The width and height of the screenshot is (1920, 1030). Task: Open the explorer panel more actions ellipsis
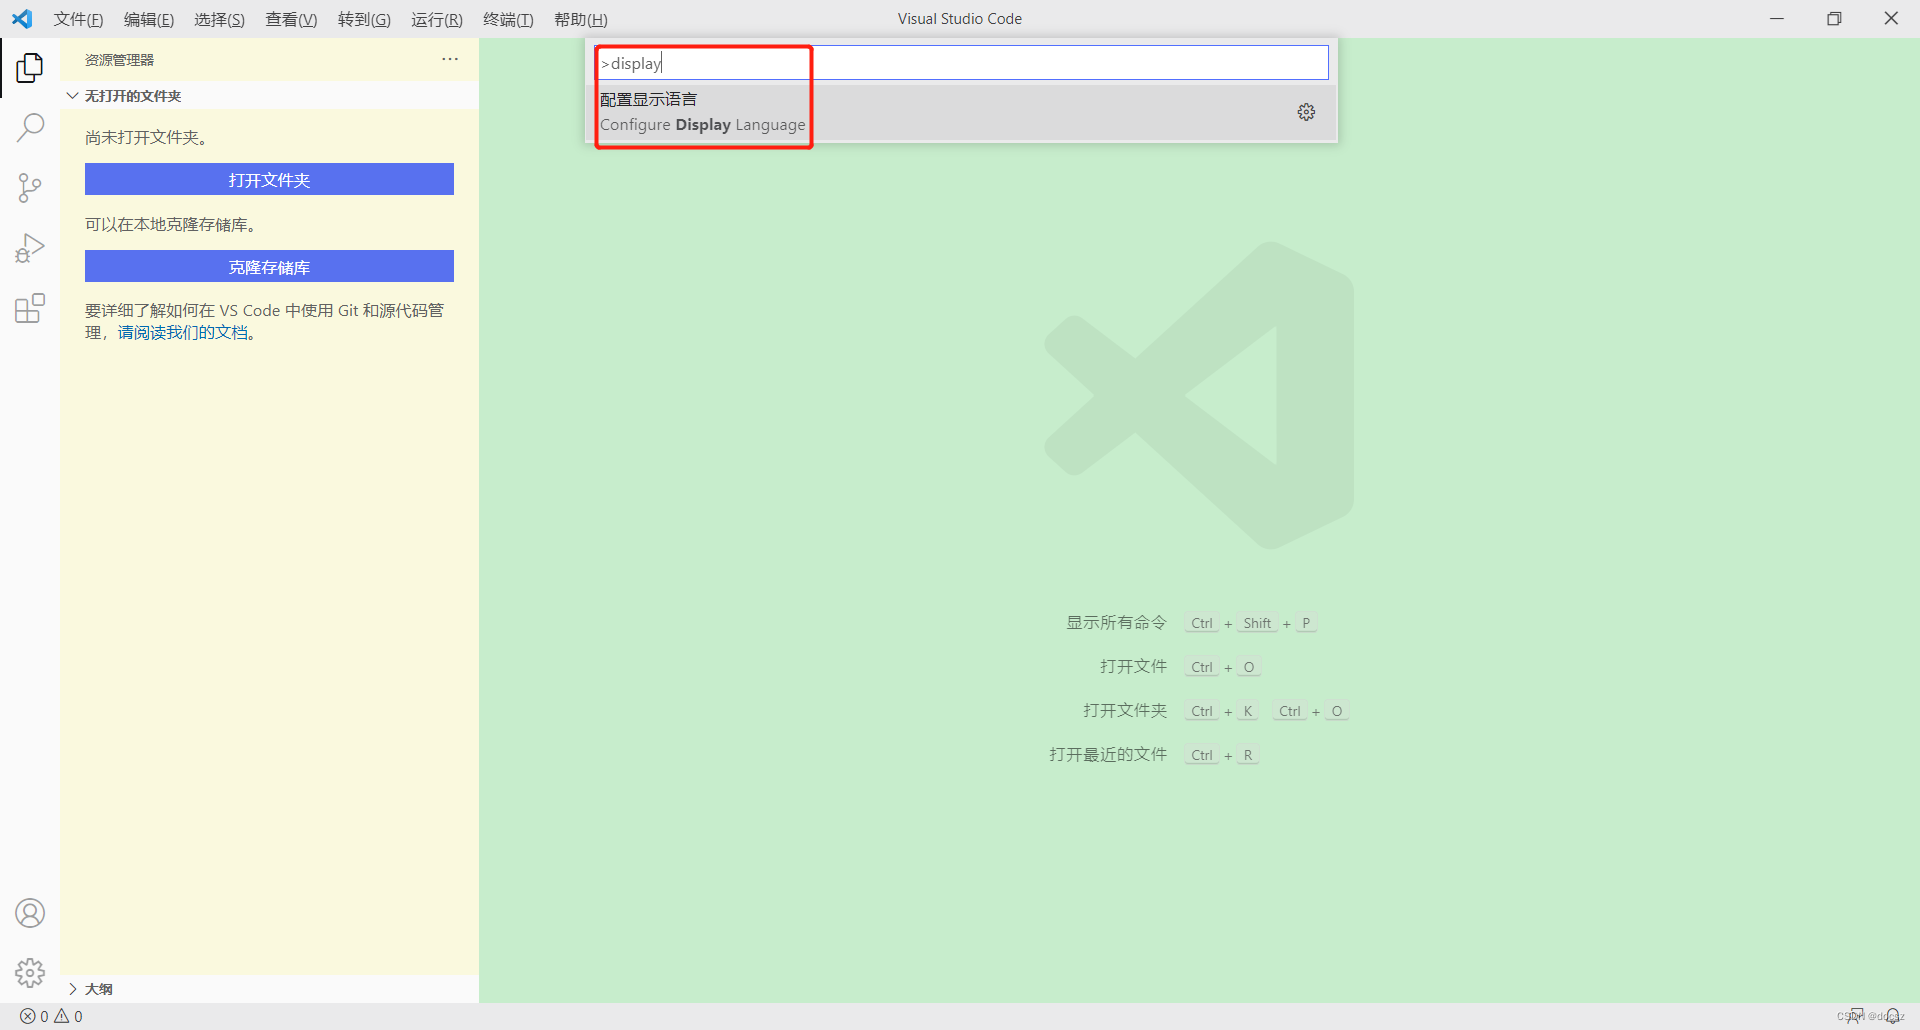pos(450,59)
